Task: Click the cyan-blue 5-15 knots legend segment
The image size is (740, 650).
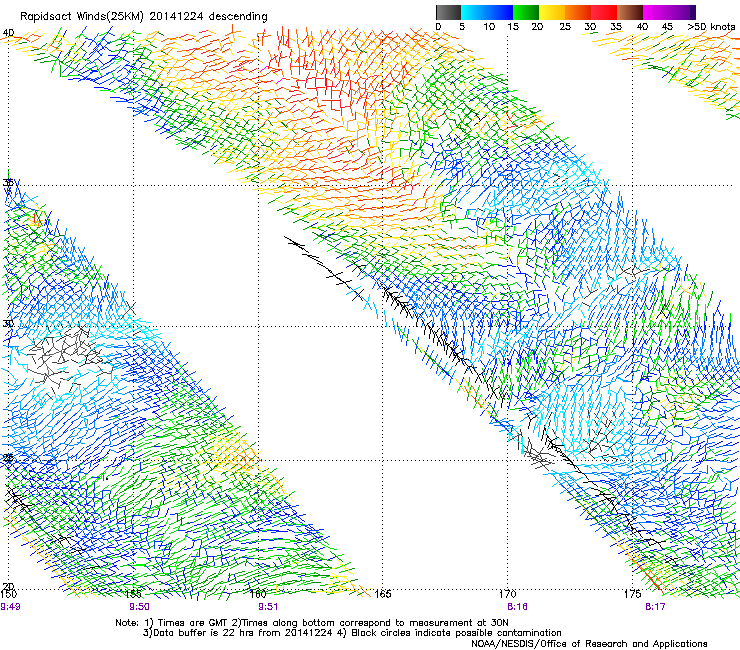Action: [x=487, y=12]
